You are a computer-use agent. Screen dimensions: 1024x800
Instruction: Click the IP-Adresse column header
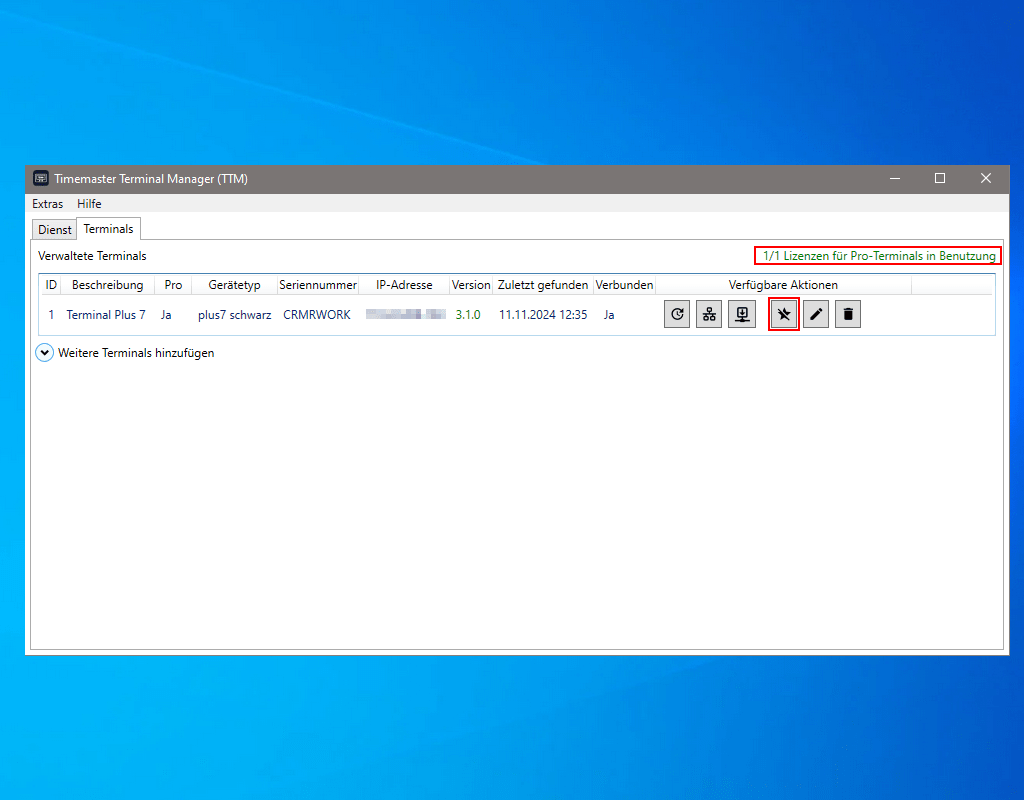point(404,285)
